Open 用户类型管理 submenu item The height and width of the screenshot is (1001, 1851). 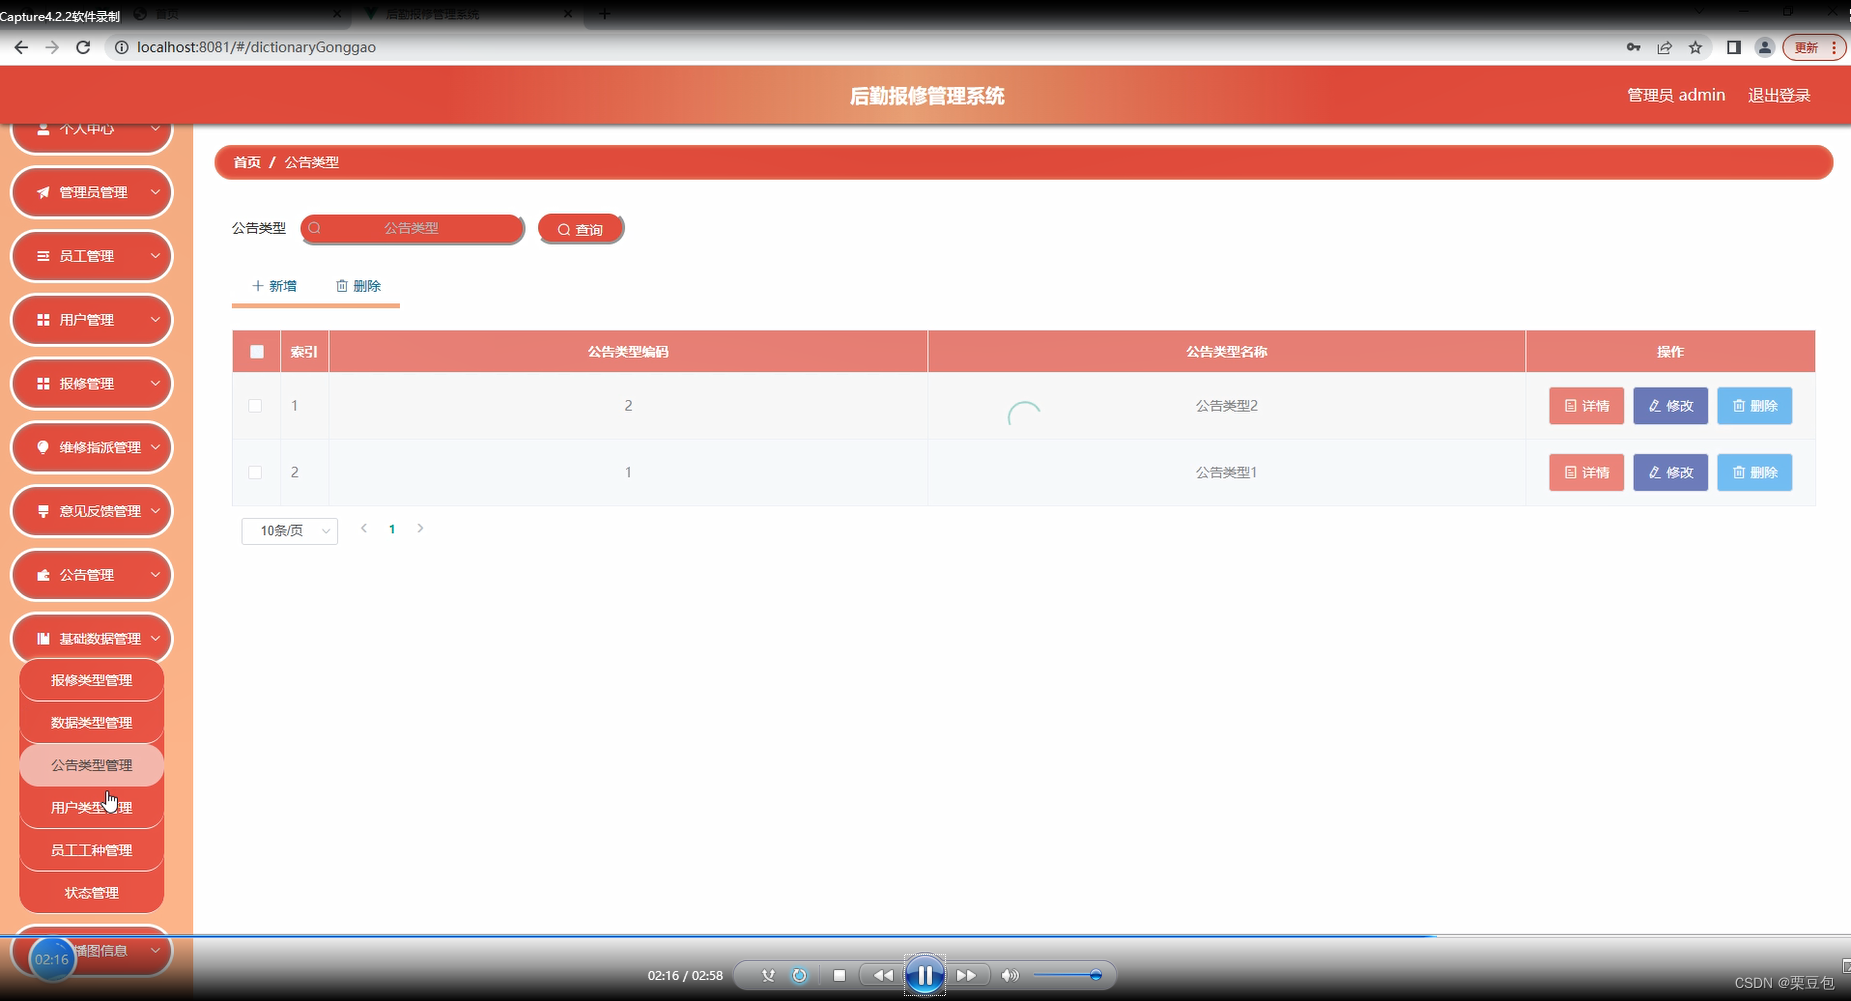(92, 808)
